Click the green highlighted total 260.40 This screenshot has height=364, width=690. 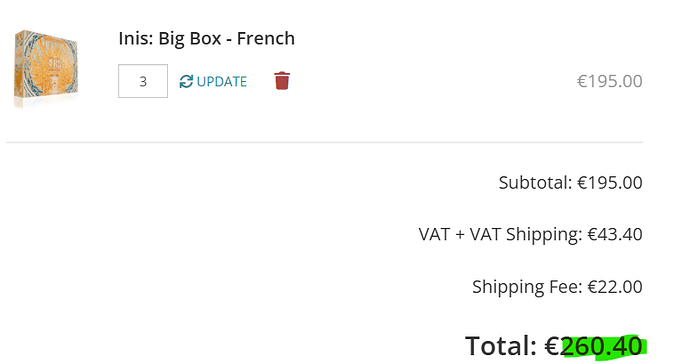point(603,346)
